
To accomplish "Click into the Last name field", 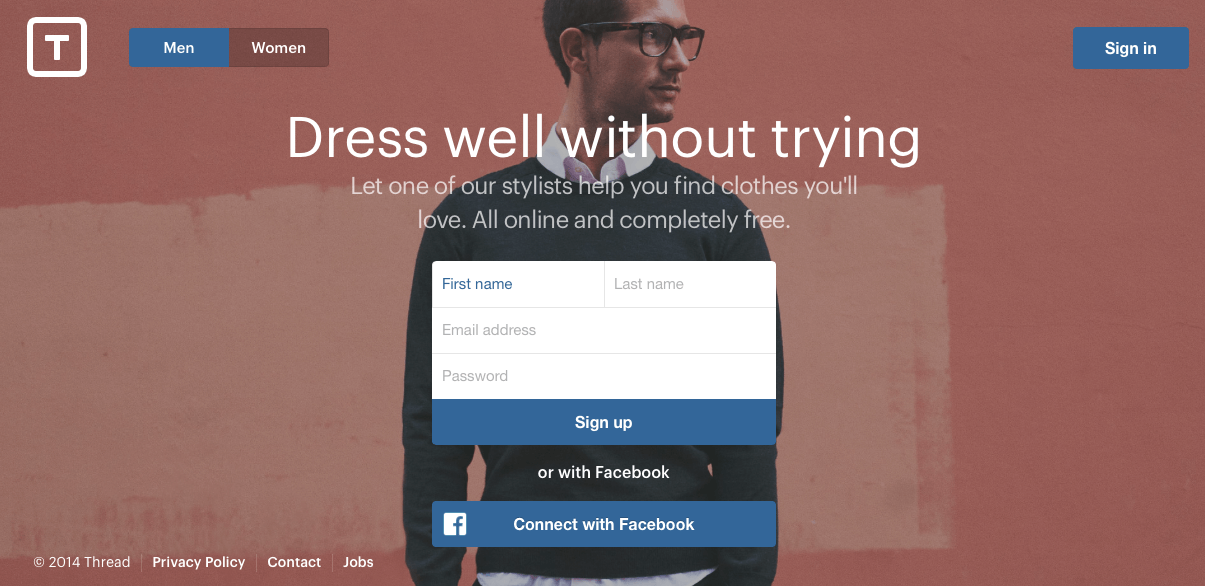I will coord(690,284).
